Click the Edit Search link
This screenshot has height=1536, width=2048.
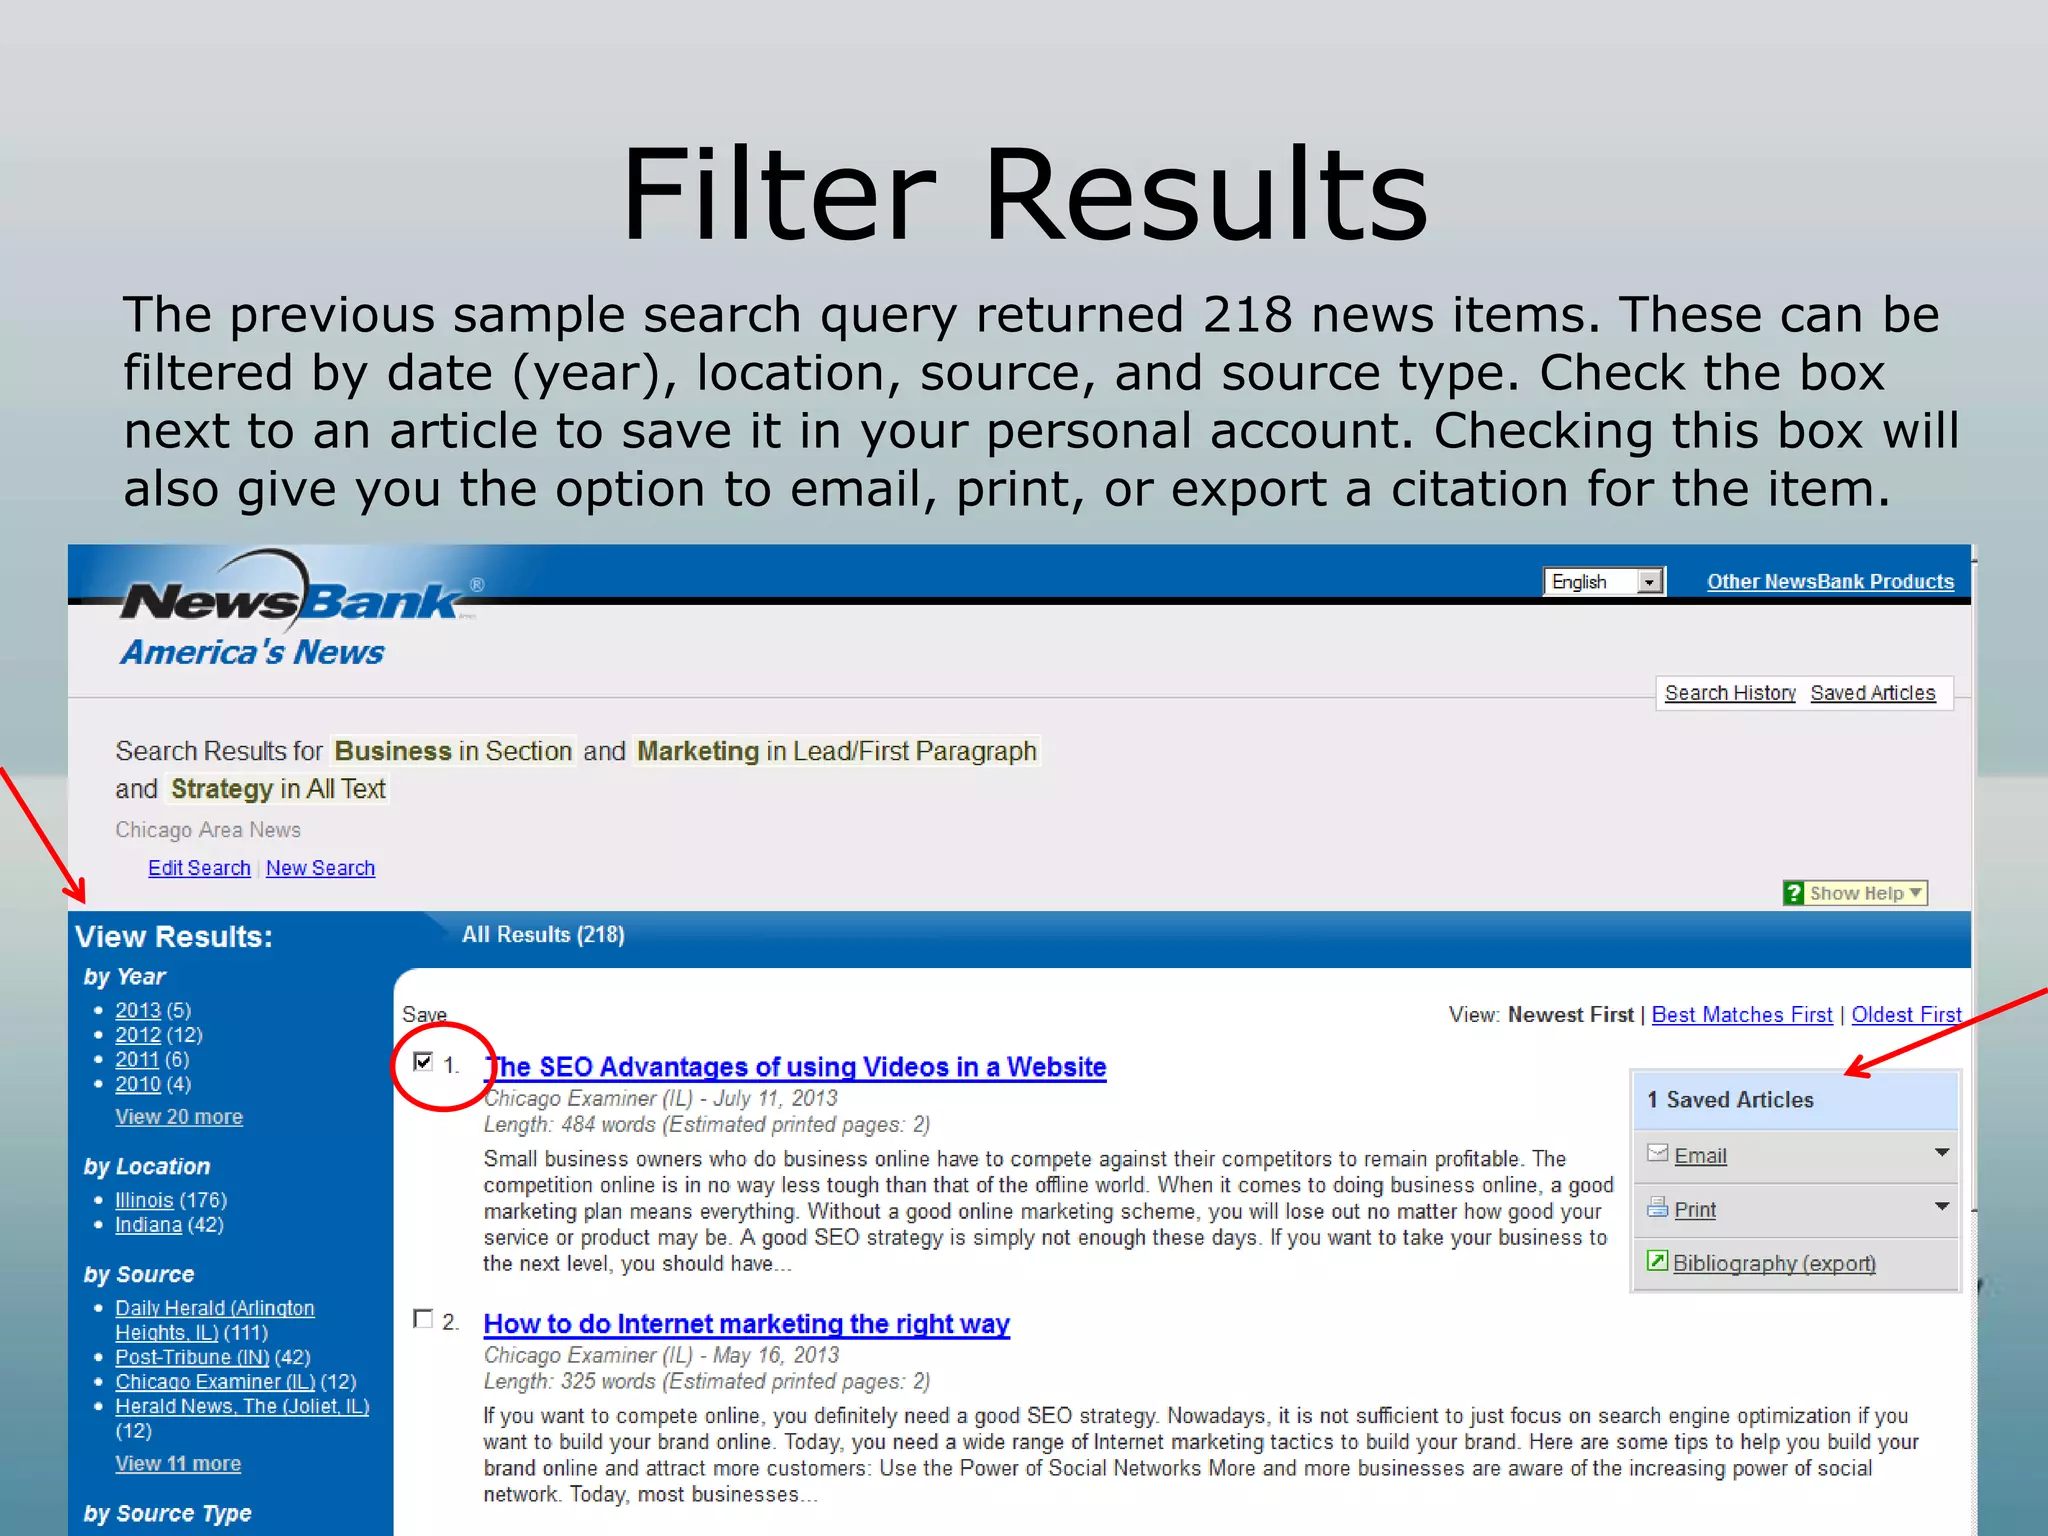[199, 868]
